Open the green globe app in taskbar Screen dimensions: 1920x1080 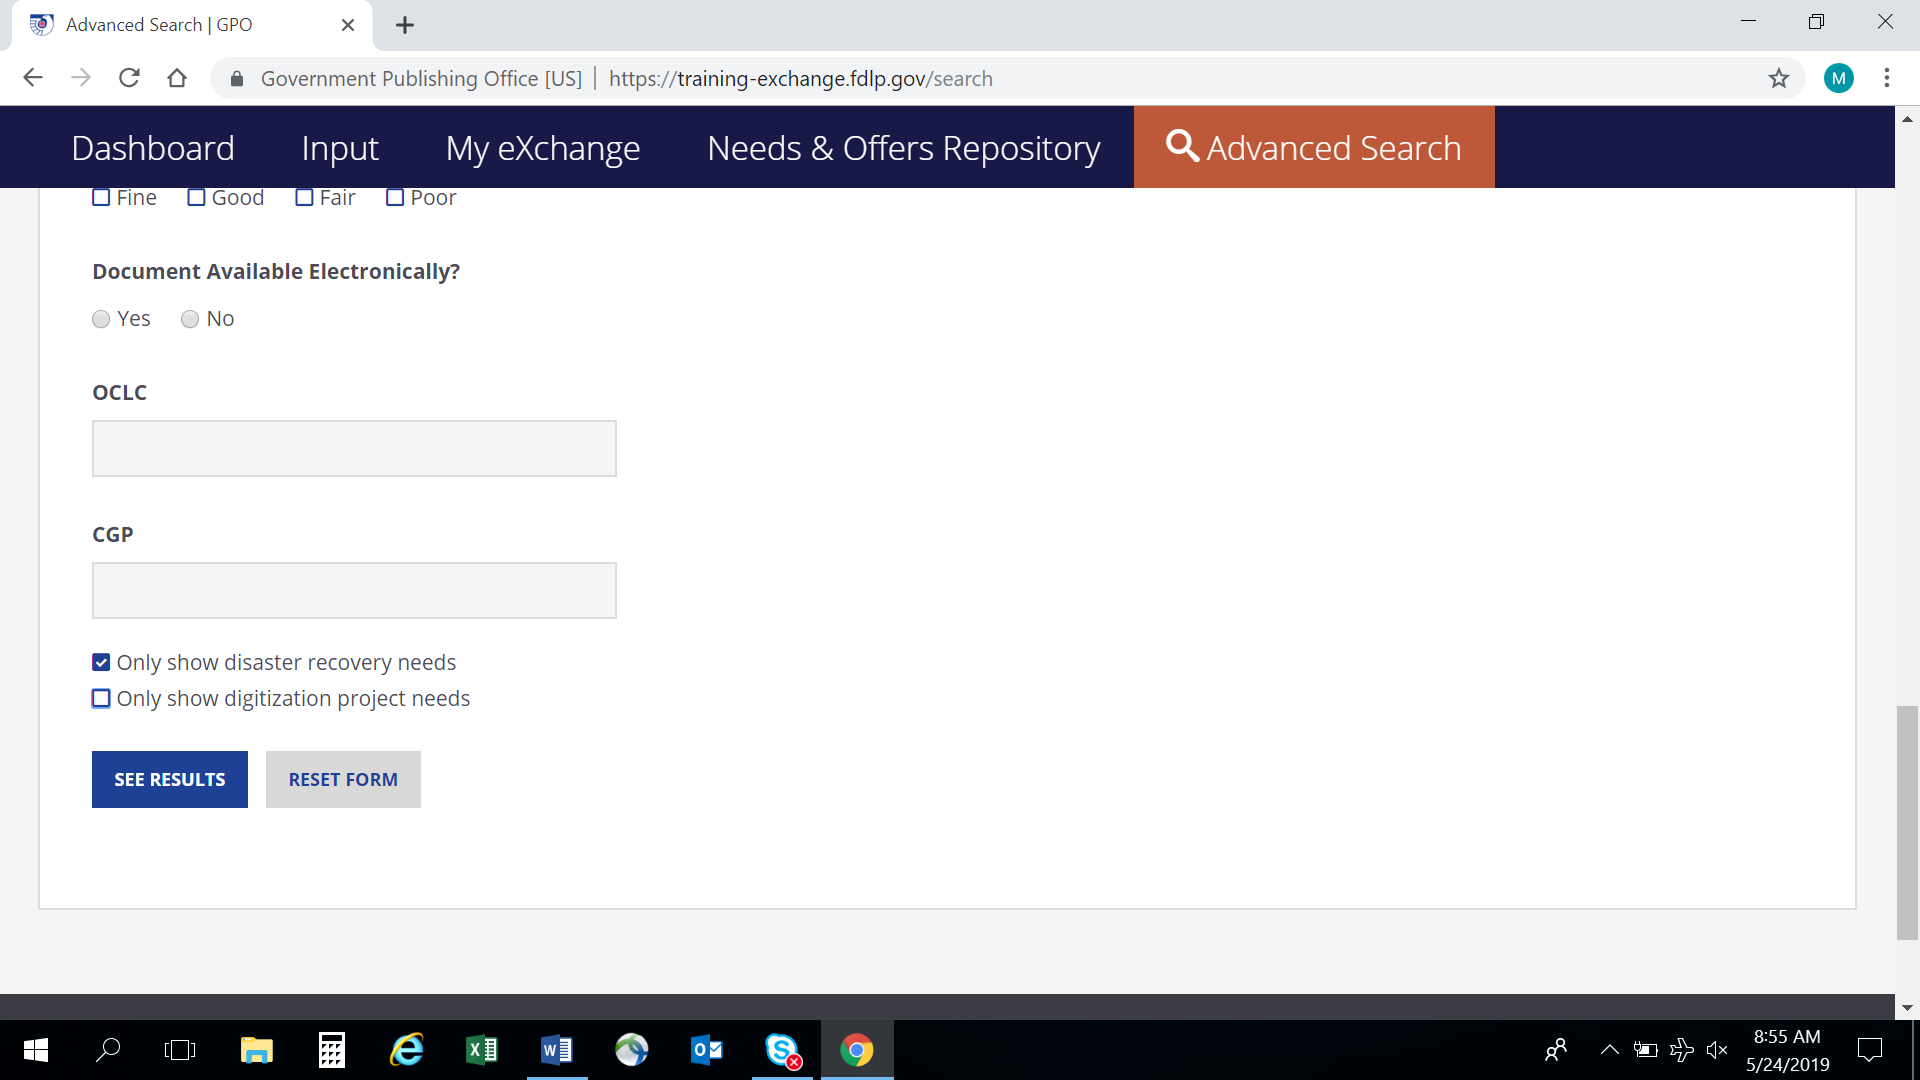[632, 1050]
